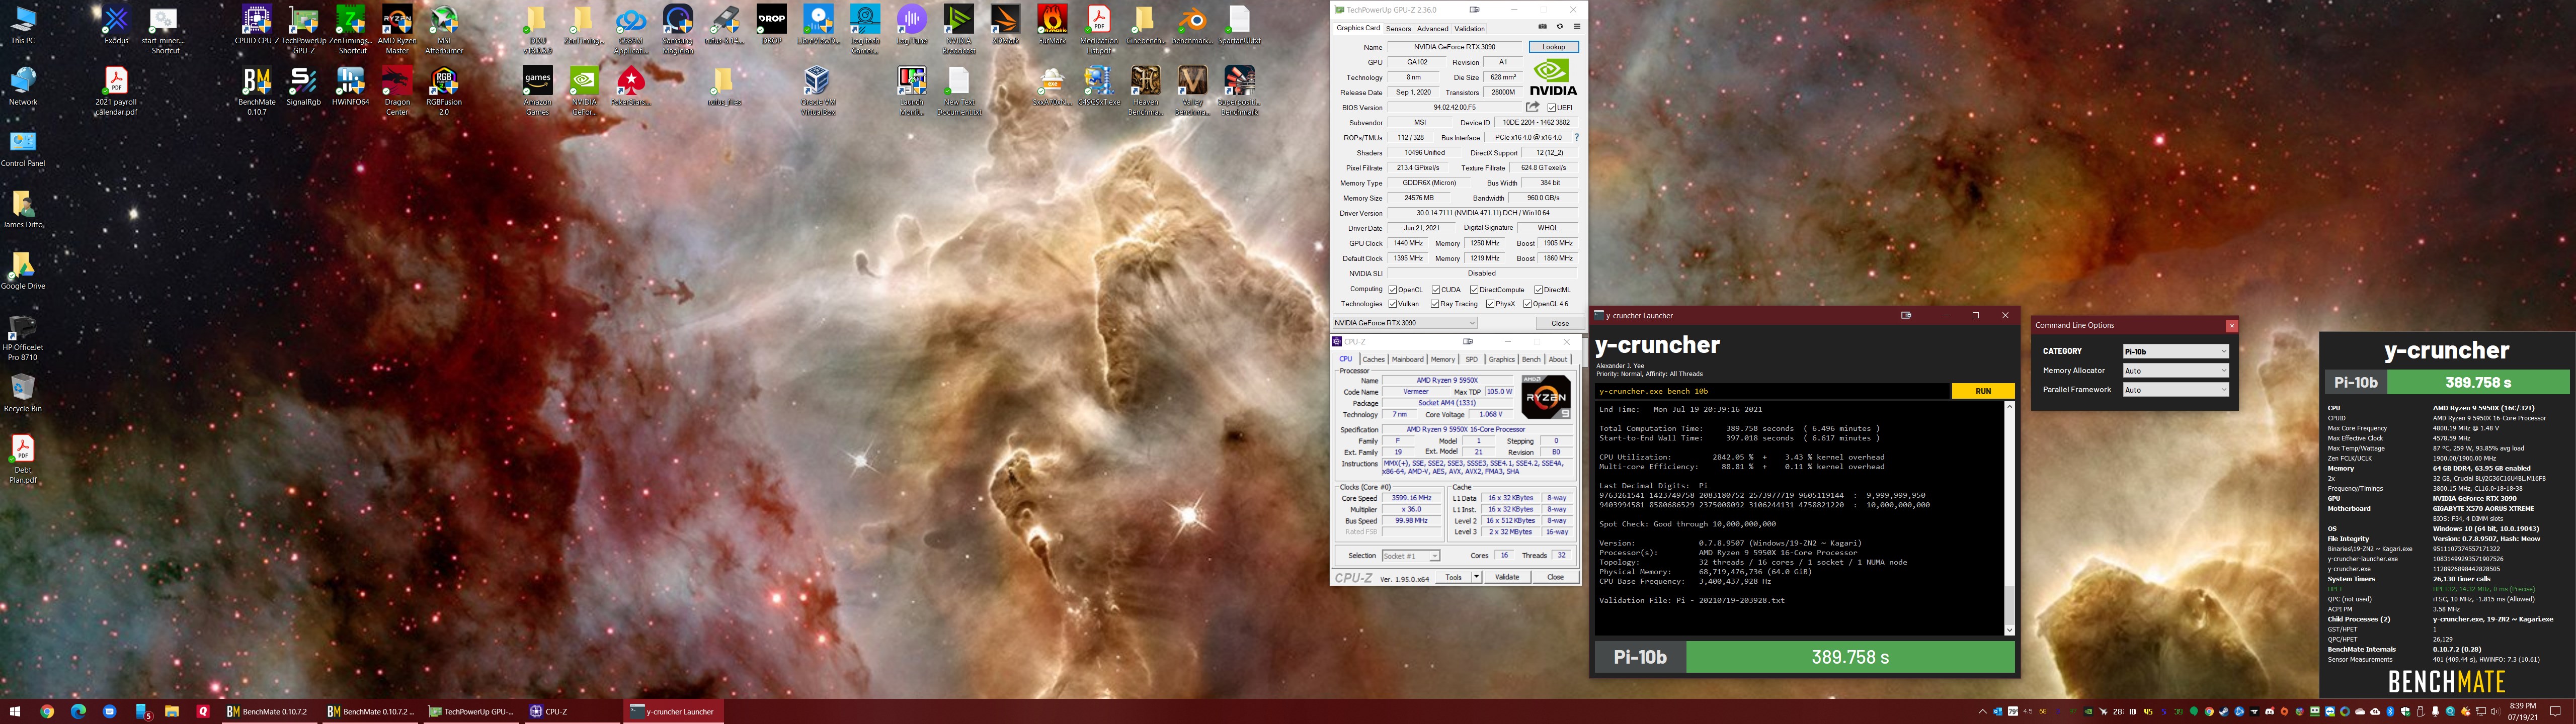Open the NVIDIA Broadcast desktop icon
Image resolution: width=2576 pixels, height=724 pixels.
959,30
